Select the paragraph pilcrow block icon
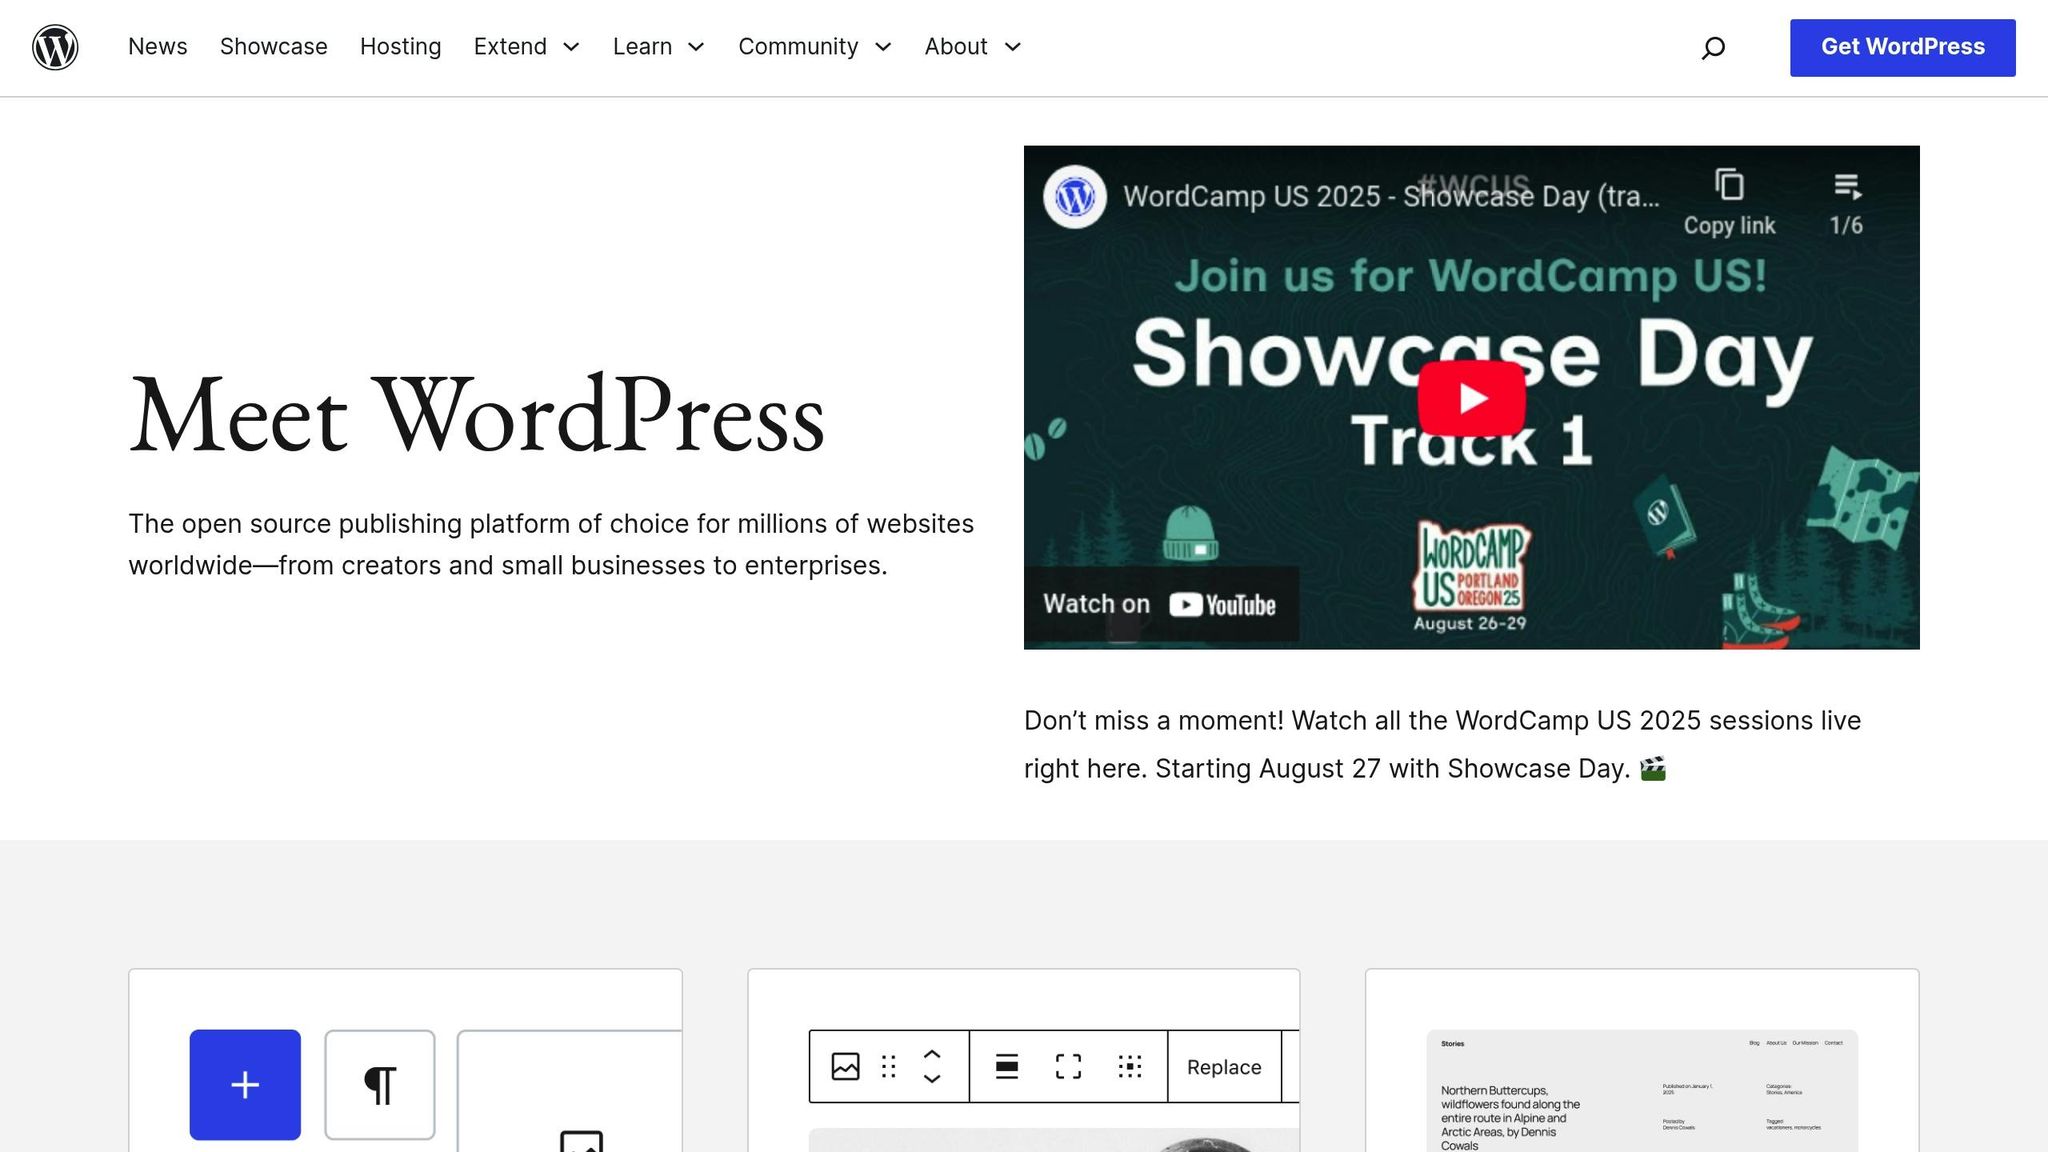The height and width of the screenshot is (1152, 2048). click(380, 1084)
